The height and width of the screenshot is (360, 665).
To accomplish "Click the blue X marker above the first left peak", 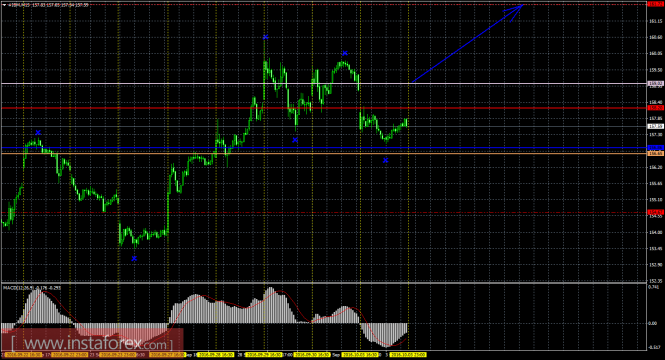I will coord(38,133).
